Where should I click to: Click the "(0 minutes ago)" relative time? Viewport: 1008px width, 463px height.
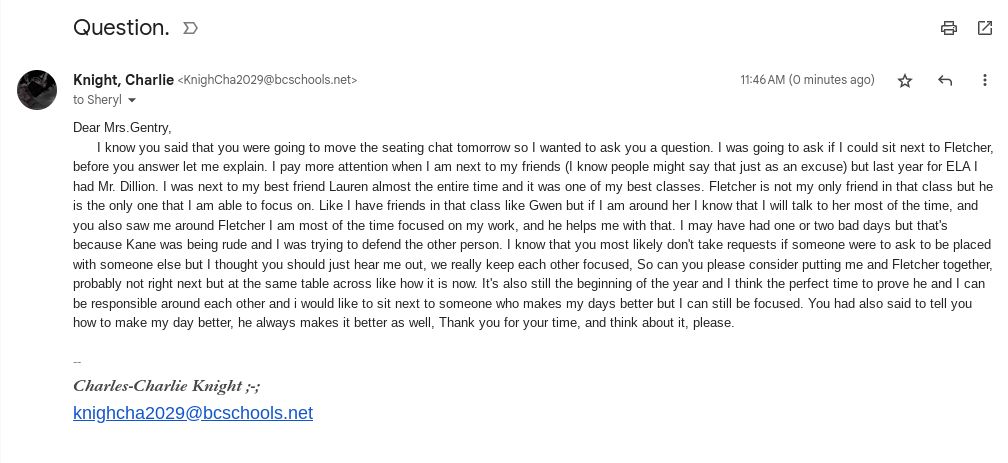(832, 80)
